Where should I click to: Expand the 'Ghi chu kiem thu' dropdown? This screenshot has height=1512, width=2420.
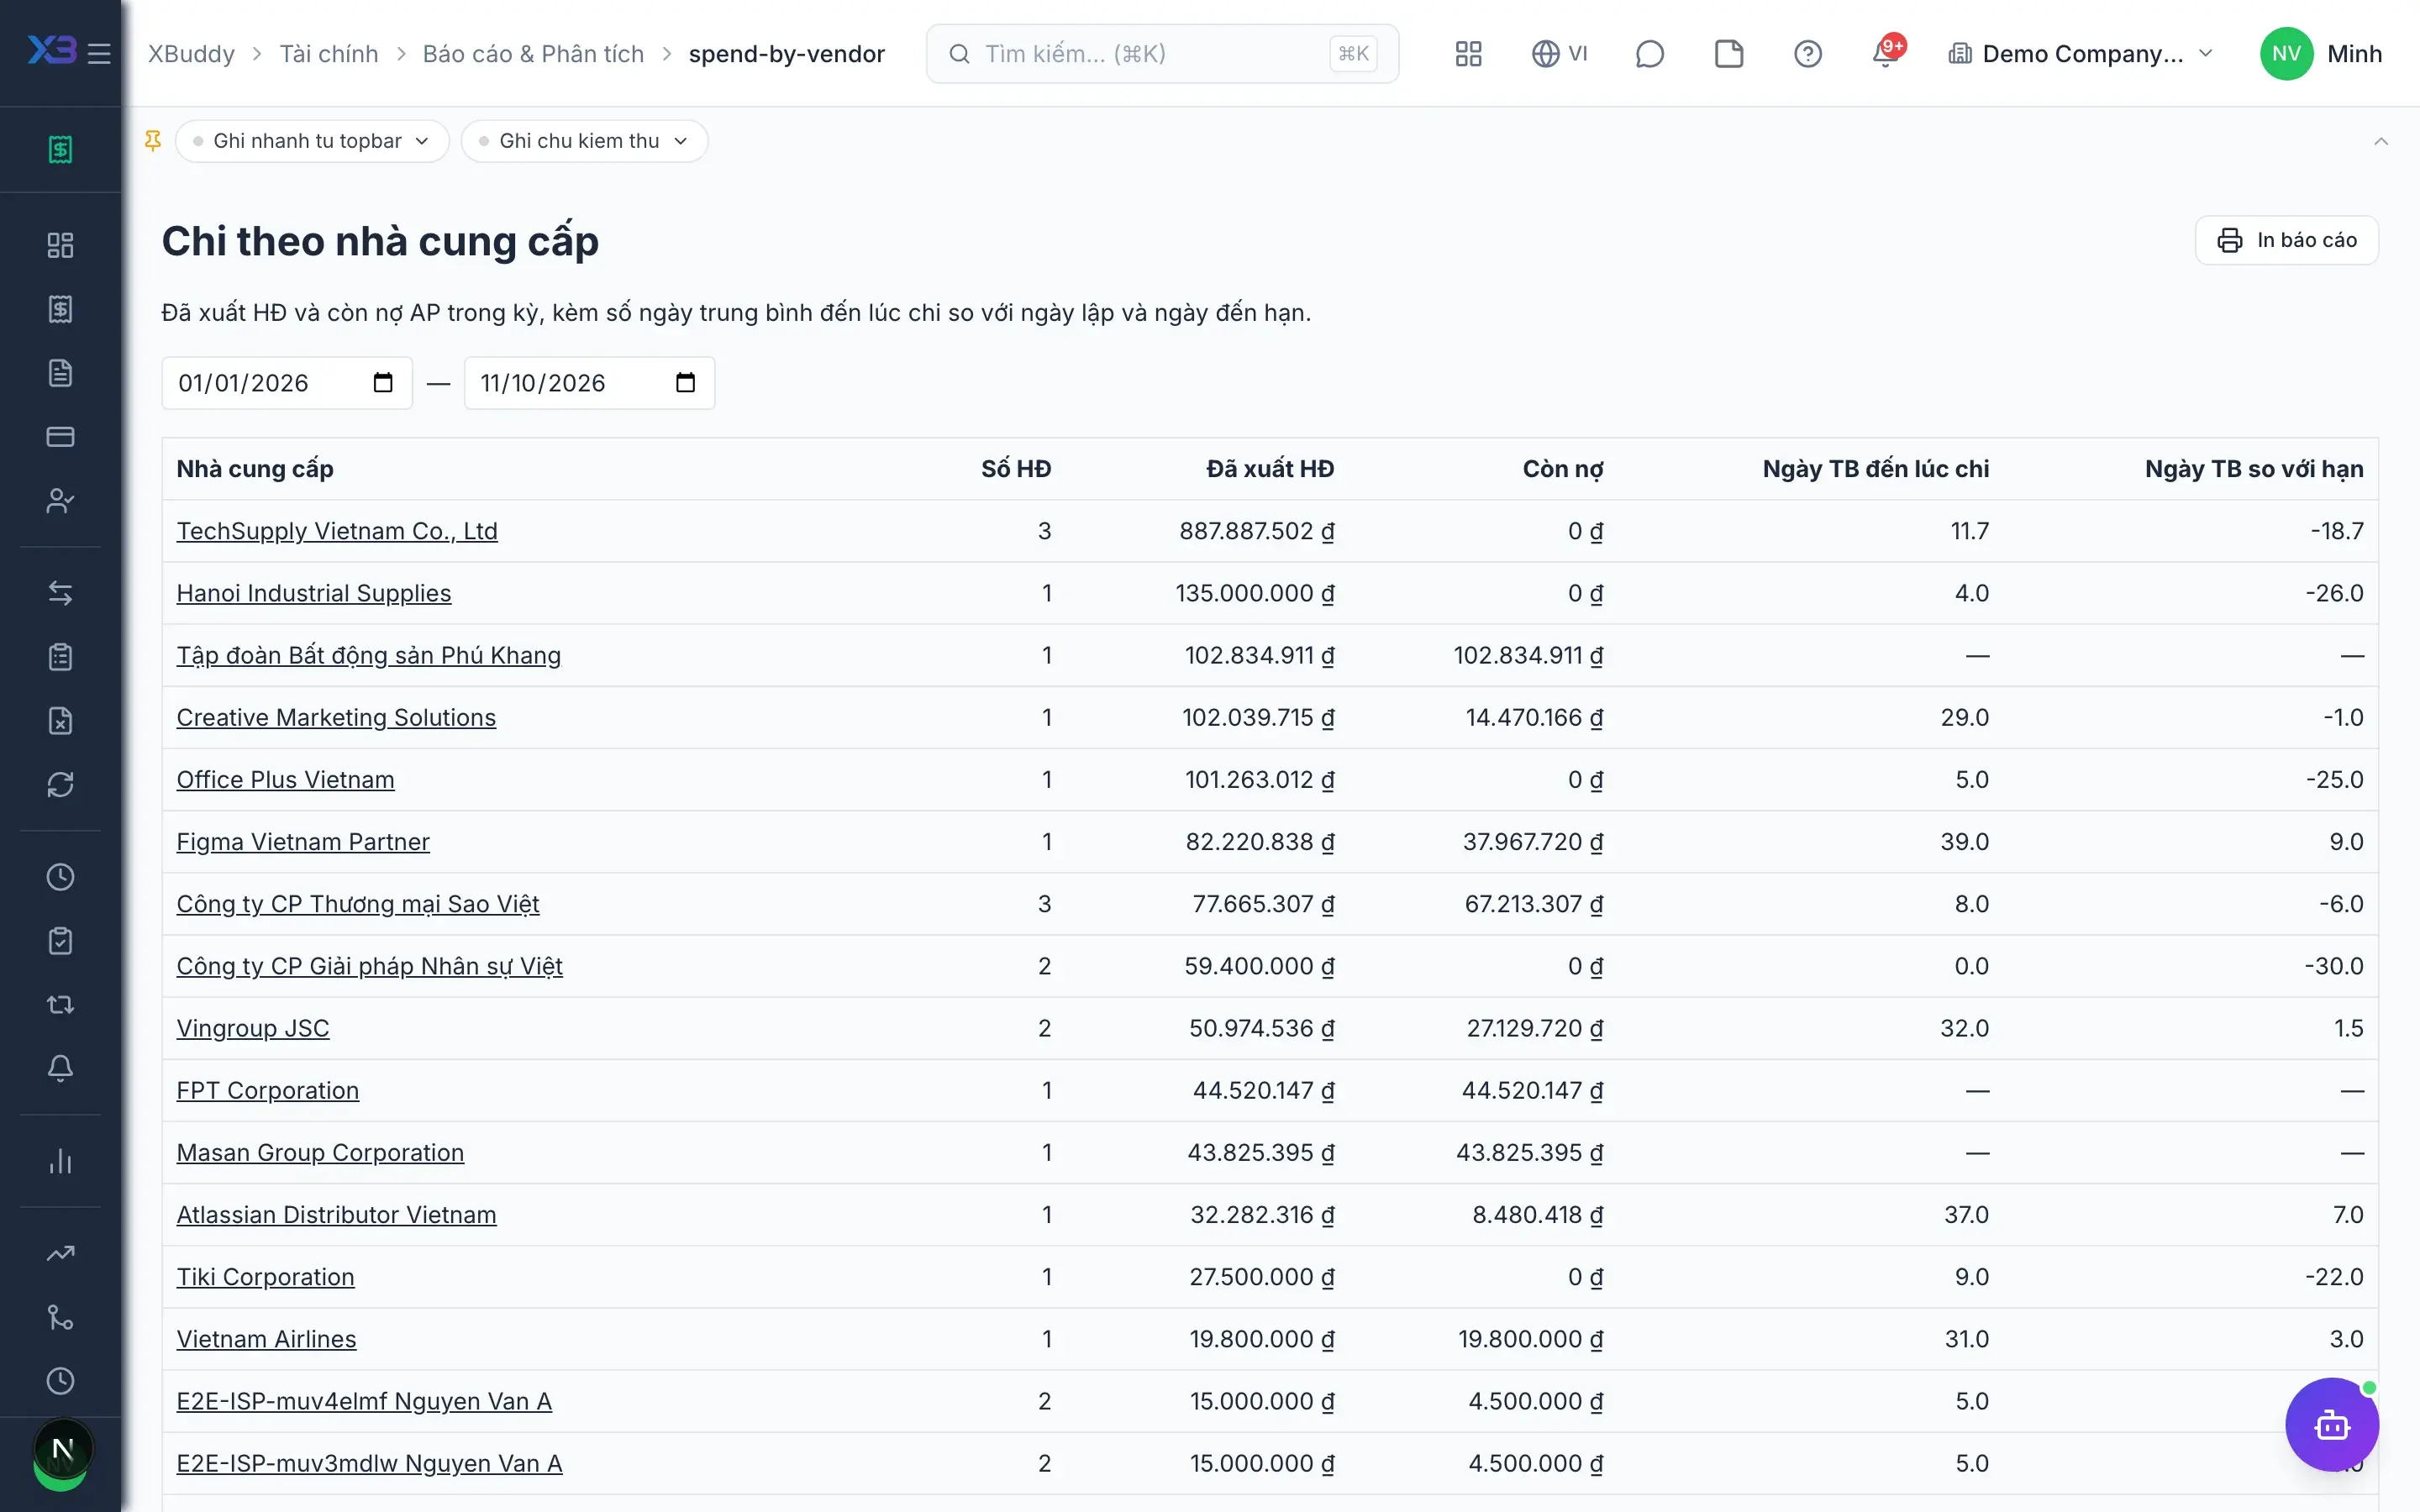coord(584,141)
